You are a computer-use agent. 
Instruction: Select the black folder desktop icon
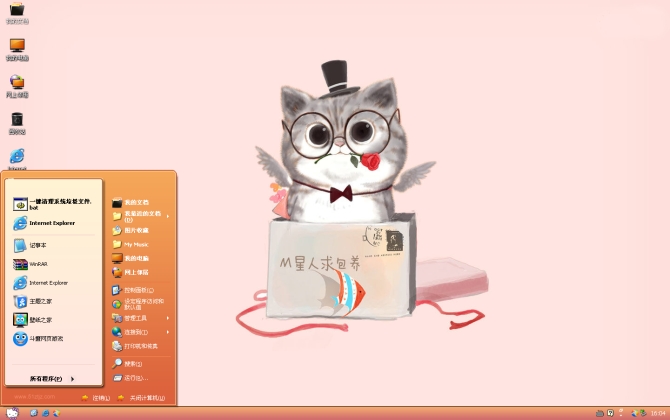click(17, 13)
